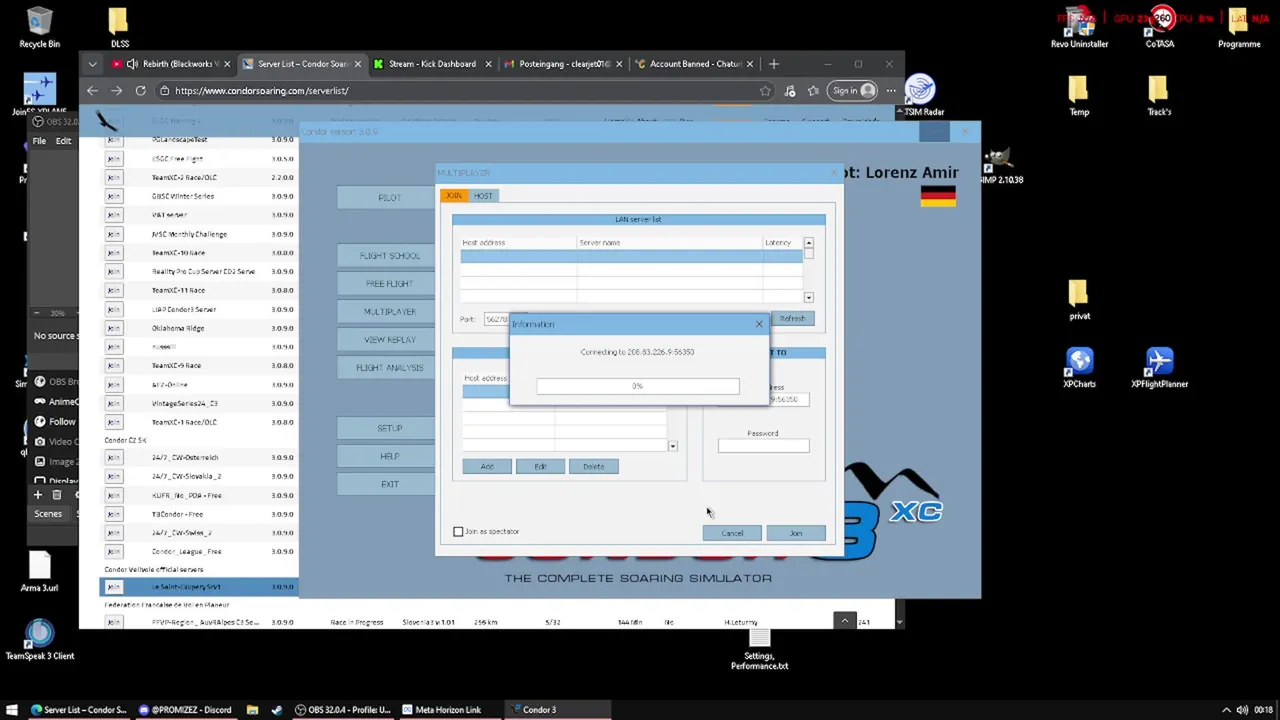1280x720 pixels.
Task: Close the Information connecting dialog
Action: coord(759,324)
